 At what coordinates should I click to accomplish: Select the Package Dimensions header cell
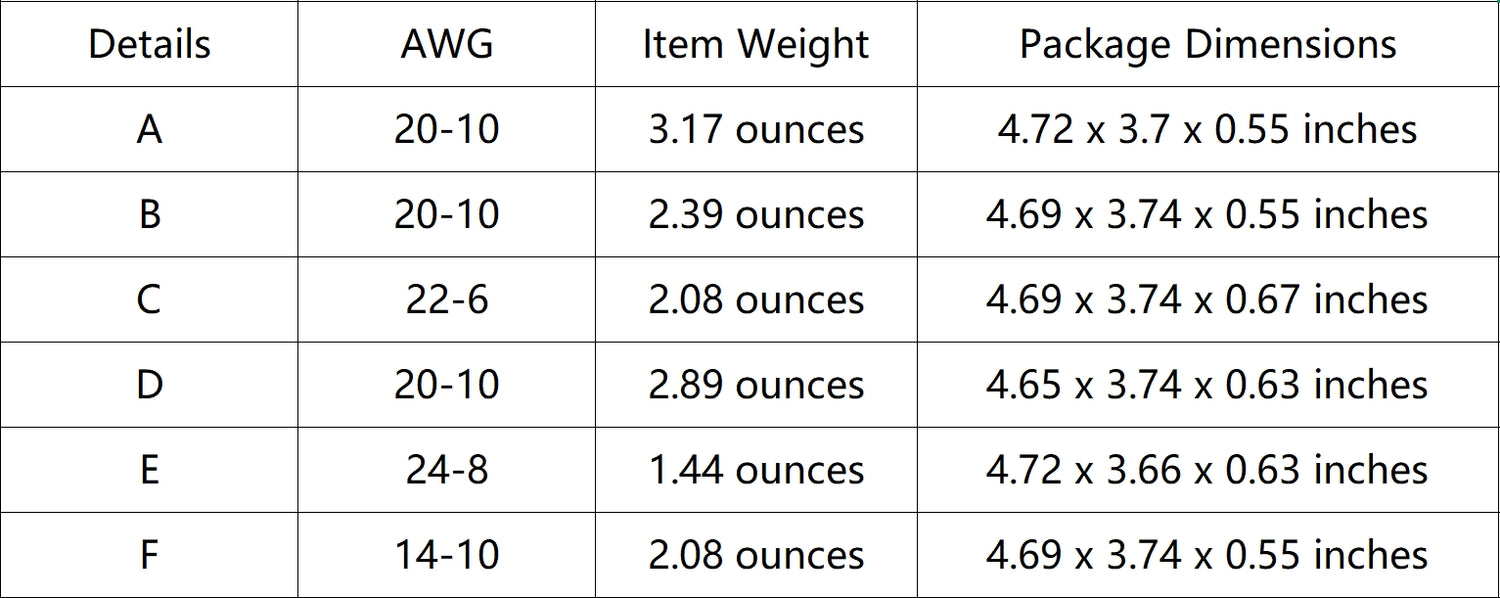(1207, 45)
